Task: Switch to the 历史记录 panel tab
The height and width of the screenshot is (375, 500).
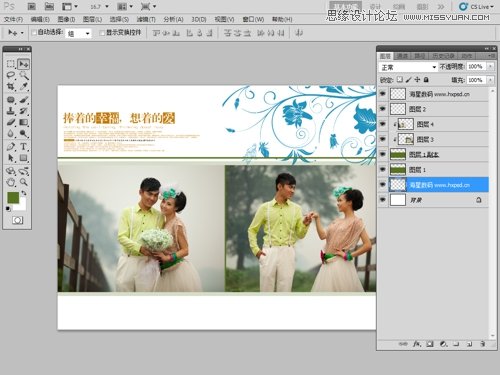Action: [x=443, y=56]
